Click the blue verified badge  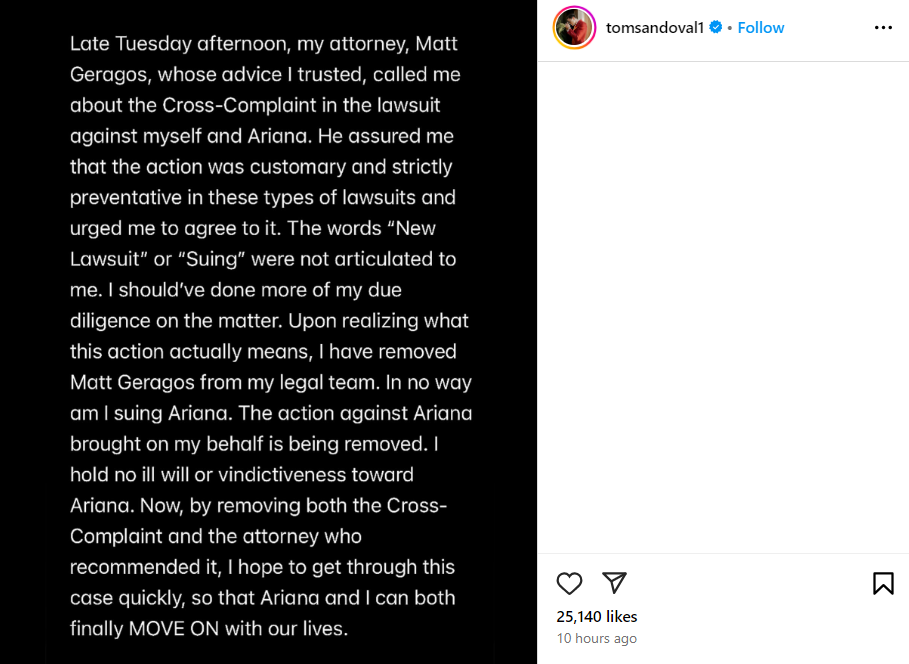pos(716,28)
